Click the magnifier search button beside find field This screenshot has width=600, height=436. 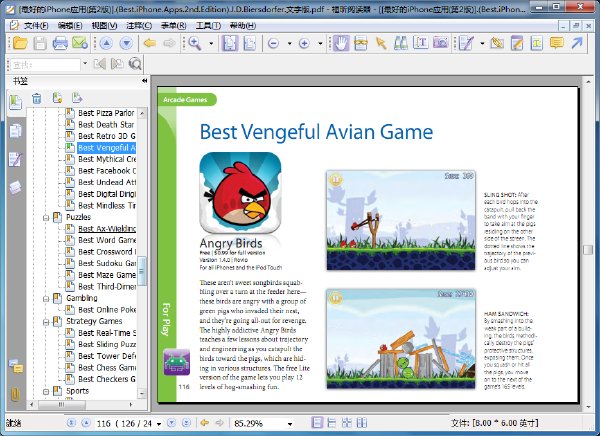[135, 64]
